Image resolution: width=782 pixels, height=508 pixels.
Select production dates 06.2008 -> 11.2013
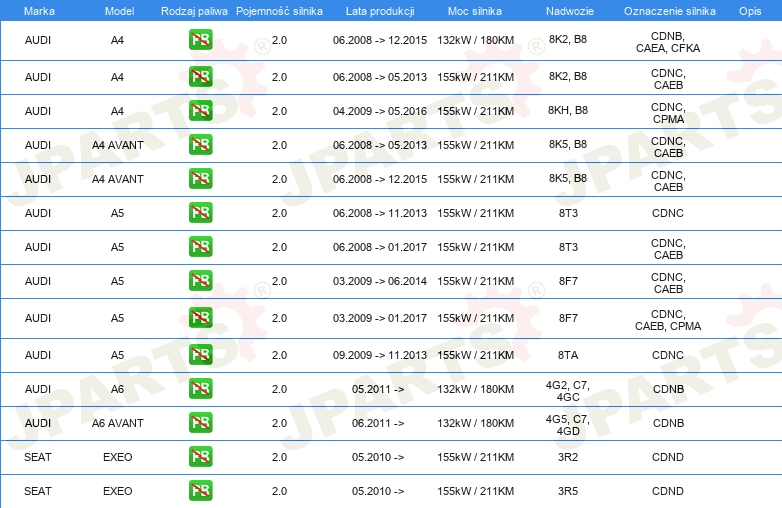pos(380,213)
